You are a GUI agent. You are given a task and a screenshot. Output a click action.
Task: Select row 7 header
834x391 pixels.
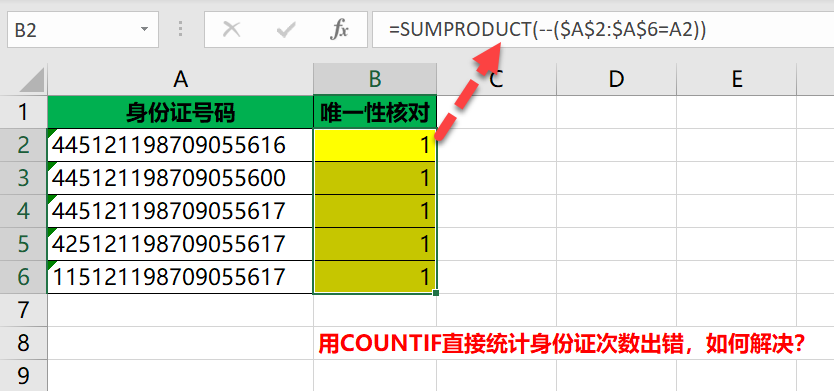23,310
